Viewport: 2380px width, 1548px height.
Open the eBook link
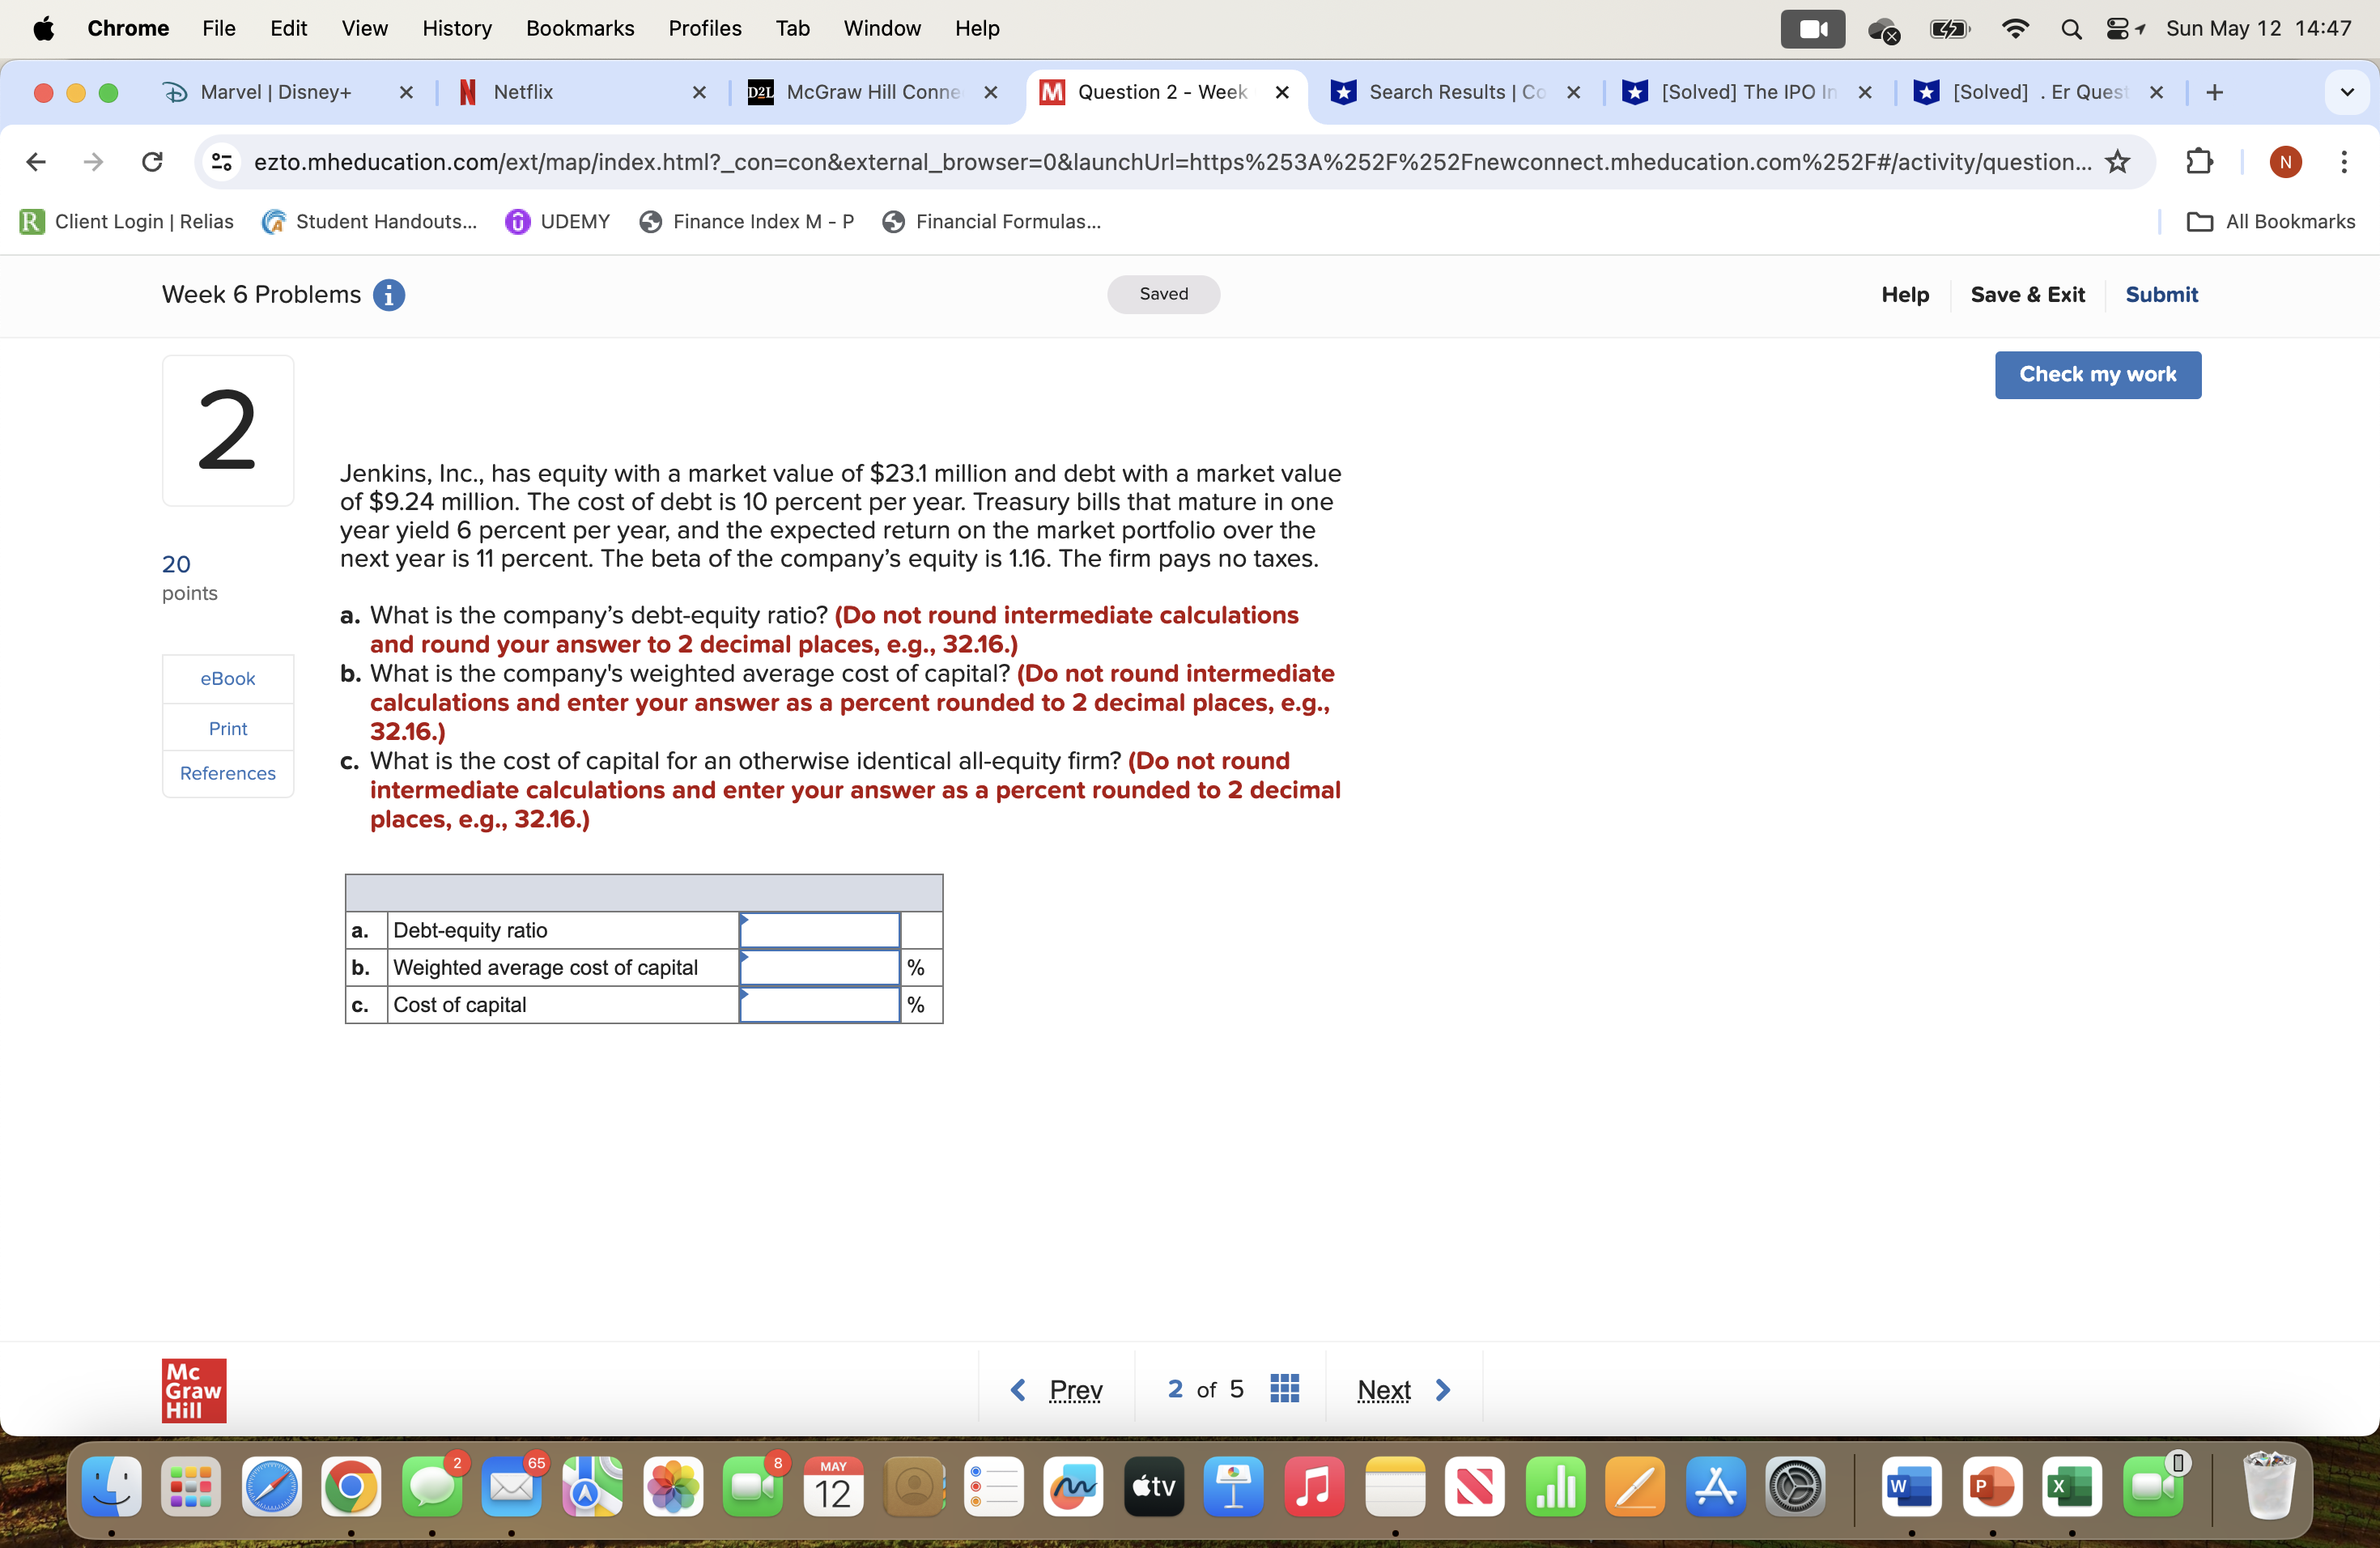(x=228, y=678)
